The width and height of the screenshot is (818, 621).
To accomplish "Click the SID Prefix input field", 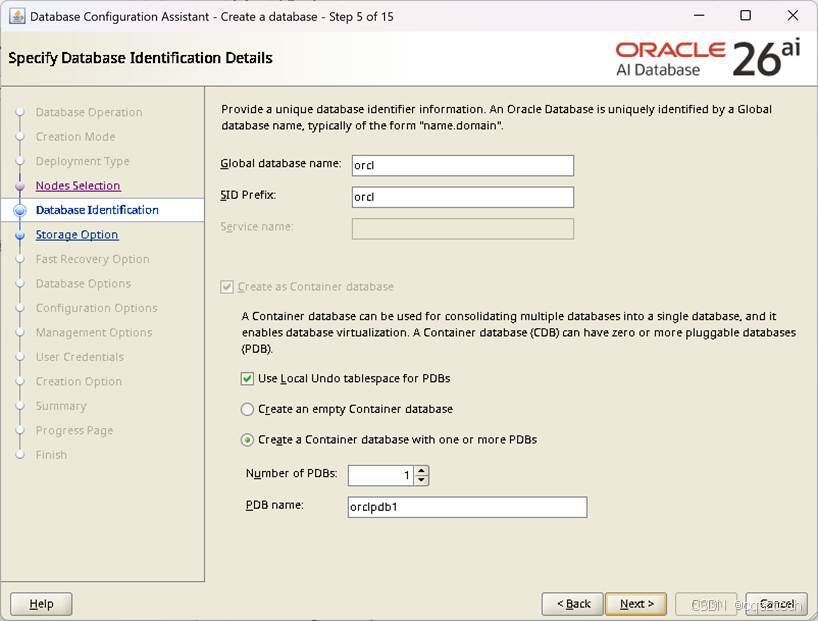I will (x=463, y=197).
